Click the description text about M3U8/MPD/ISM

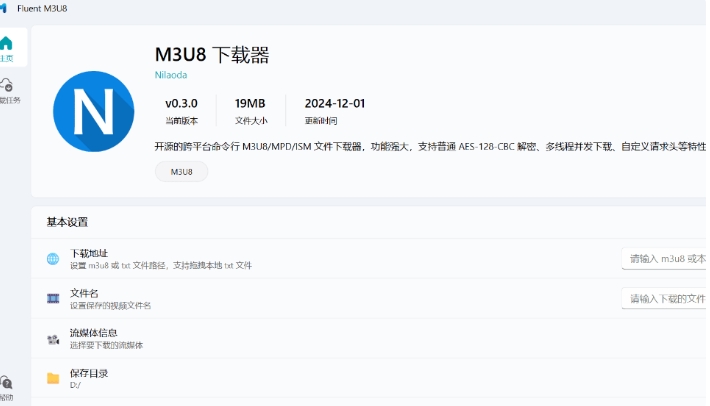coord(430,147)
